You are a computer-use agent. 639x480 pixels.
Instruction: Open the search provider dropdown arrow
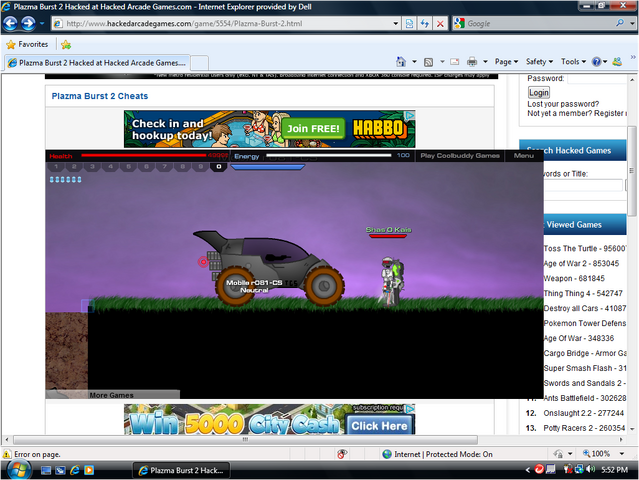pyautogui.click(x=632, y=24)
